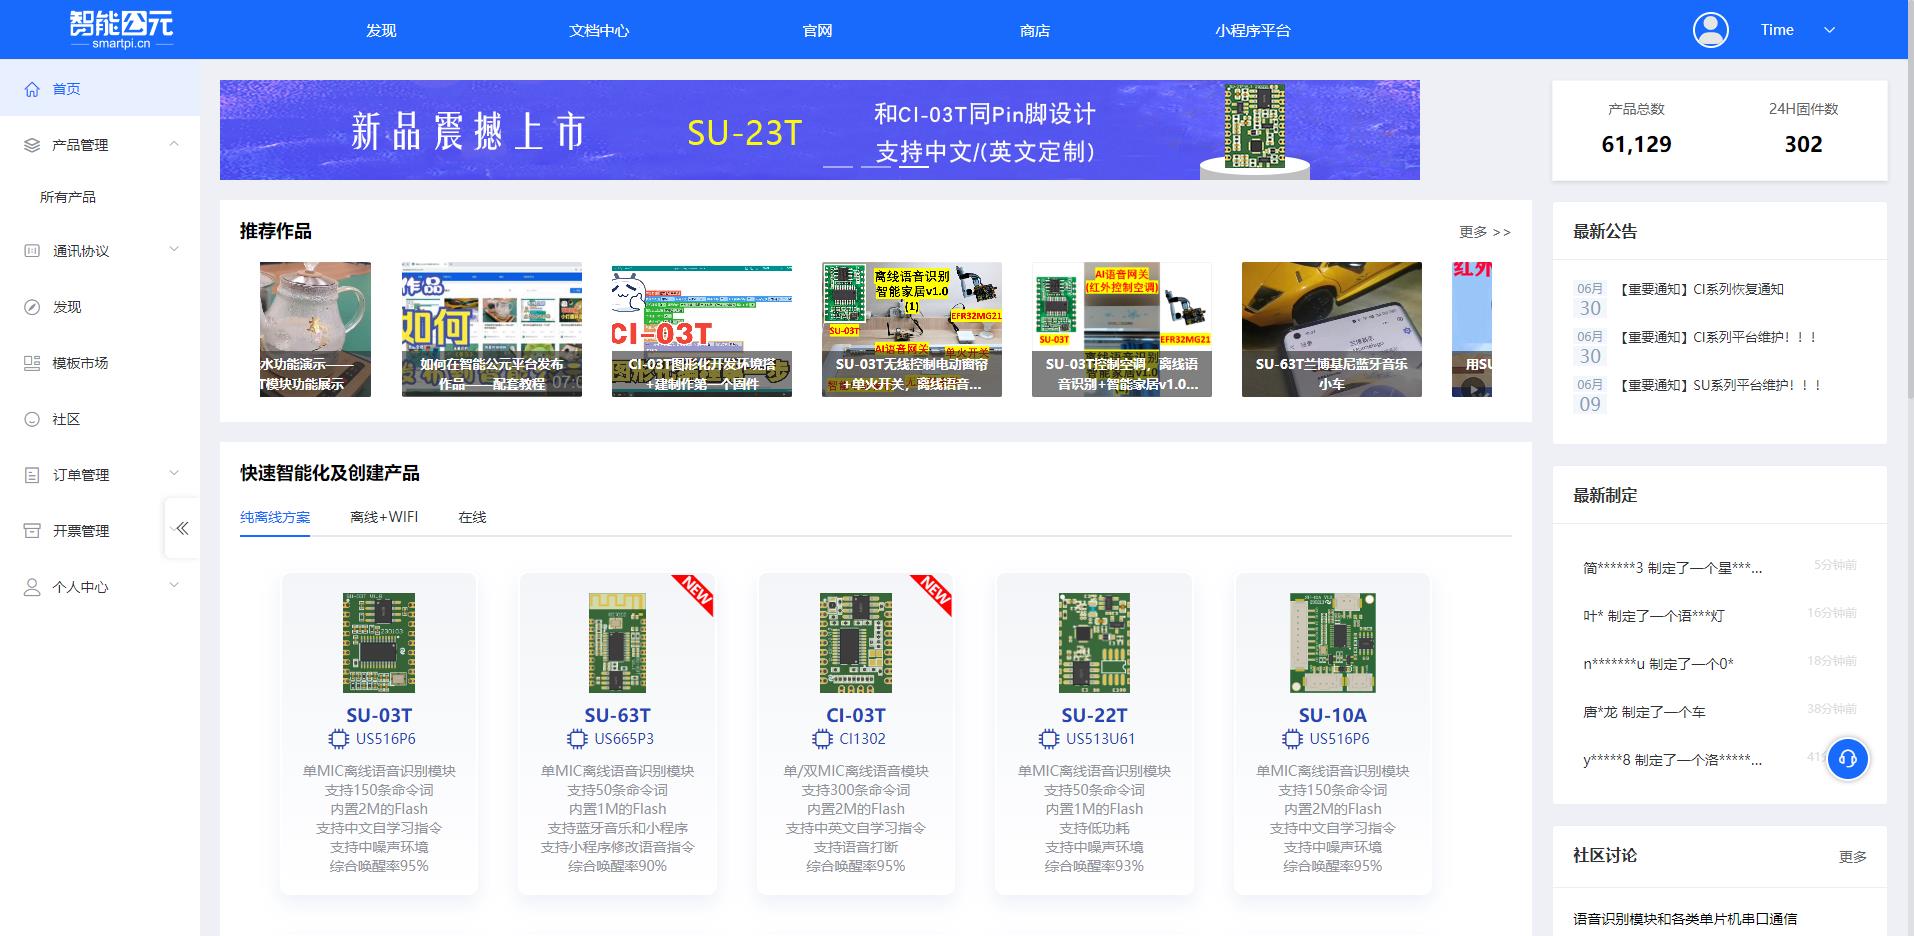Open announcement CI系列恢复通知
The image size is (1914, 936).
(1701, 289)
